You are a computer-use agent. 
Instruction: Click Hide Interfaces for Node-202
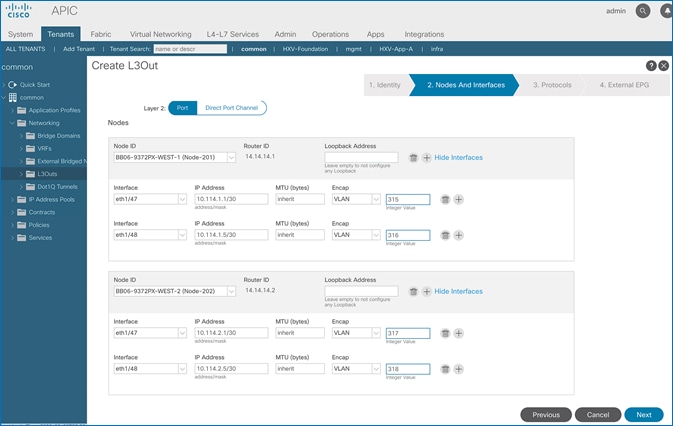tap(458, 291)
